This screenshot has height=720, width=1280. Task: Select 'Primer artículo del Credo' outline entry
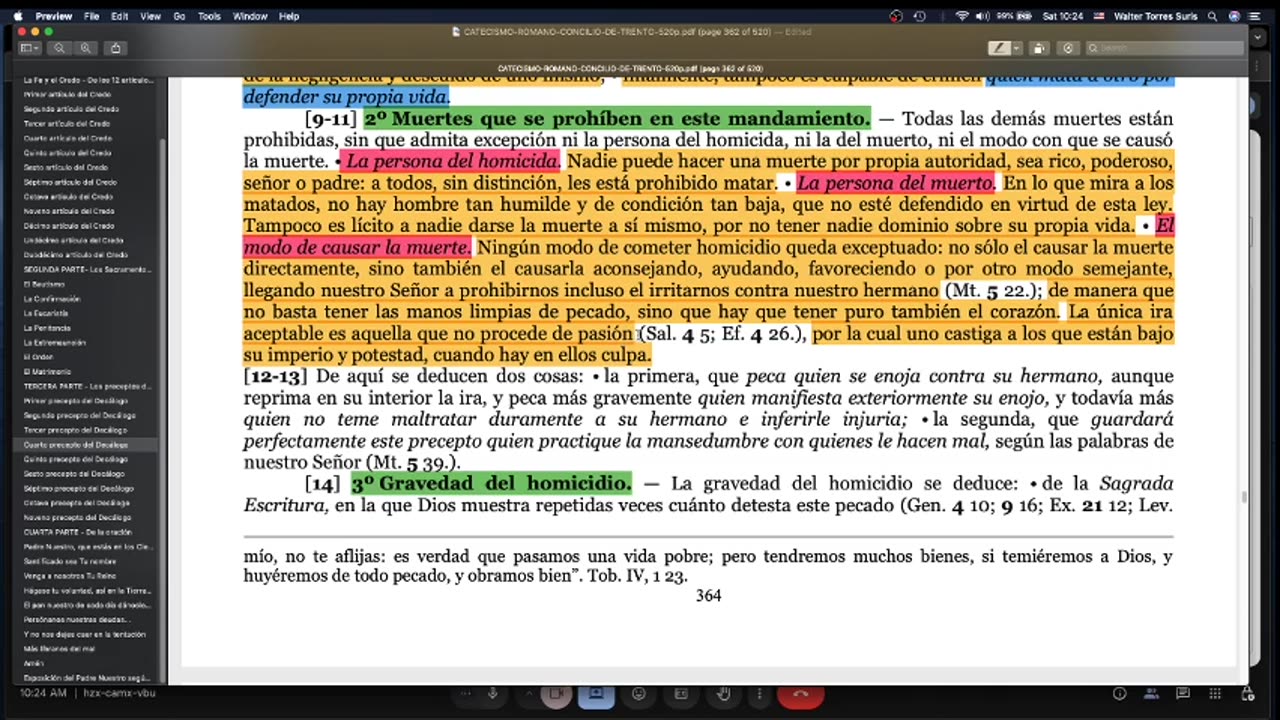click(67, 94)
